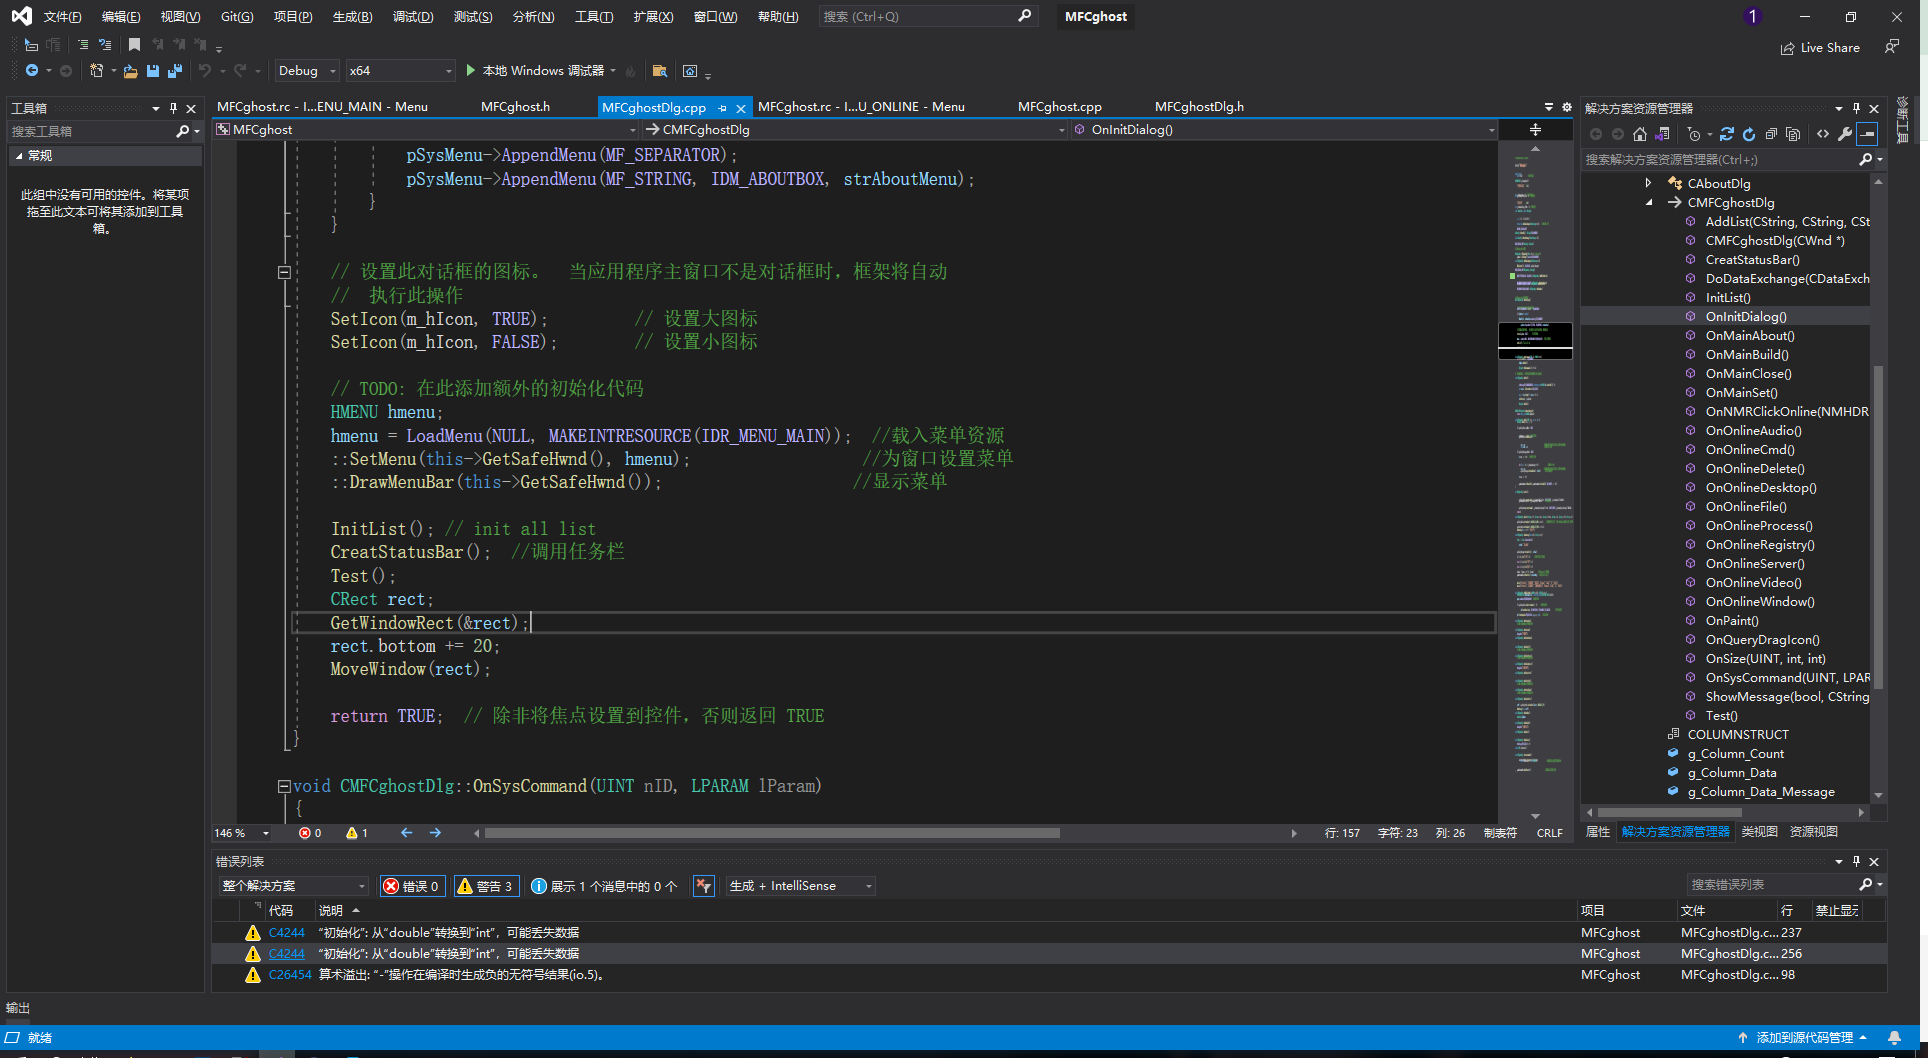
Task: Open properties via the wrench icon
Action: point(1845,134)
